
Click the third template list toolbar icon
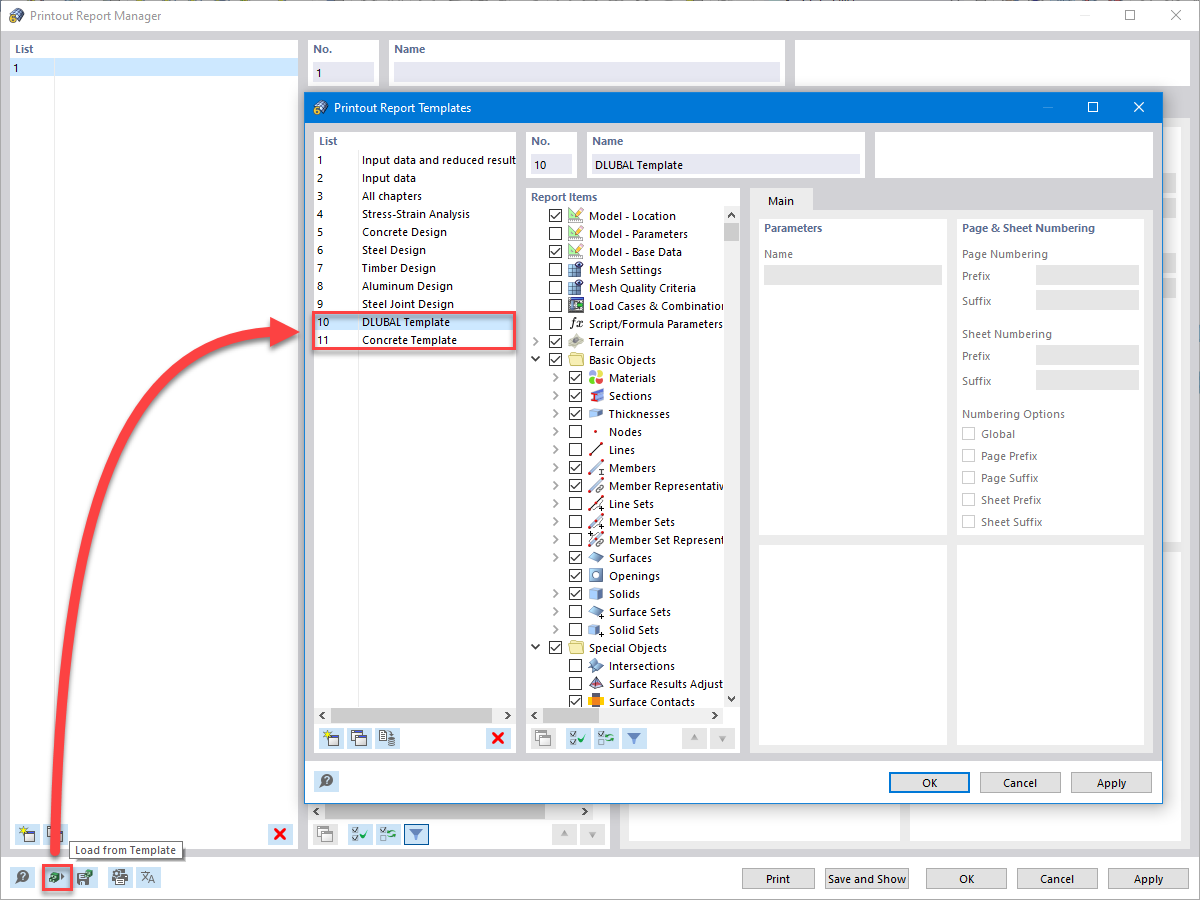[x=387, y=739]
